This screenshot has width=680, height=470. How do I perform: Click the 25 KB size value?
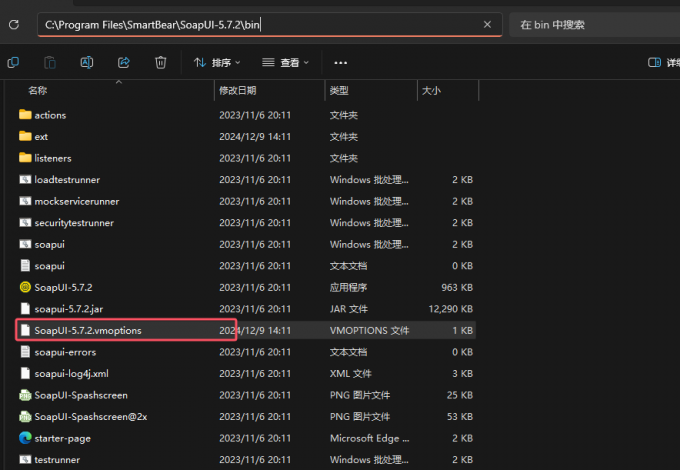460,395
